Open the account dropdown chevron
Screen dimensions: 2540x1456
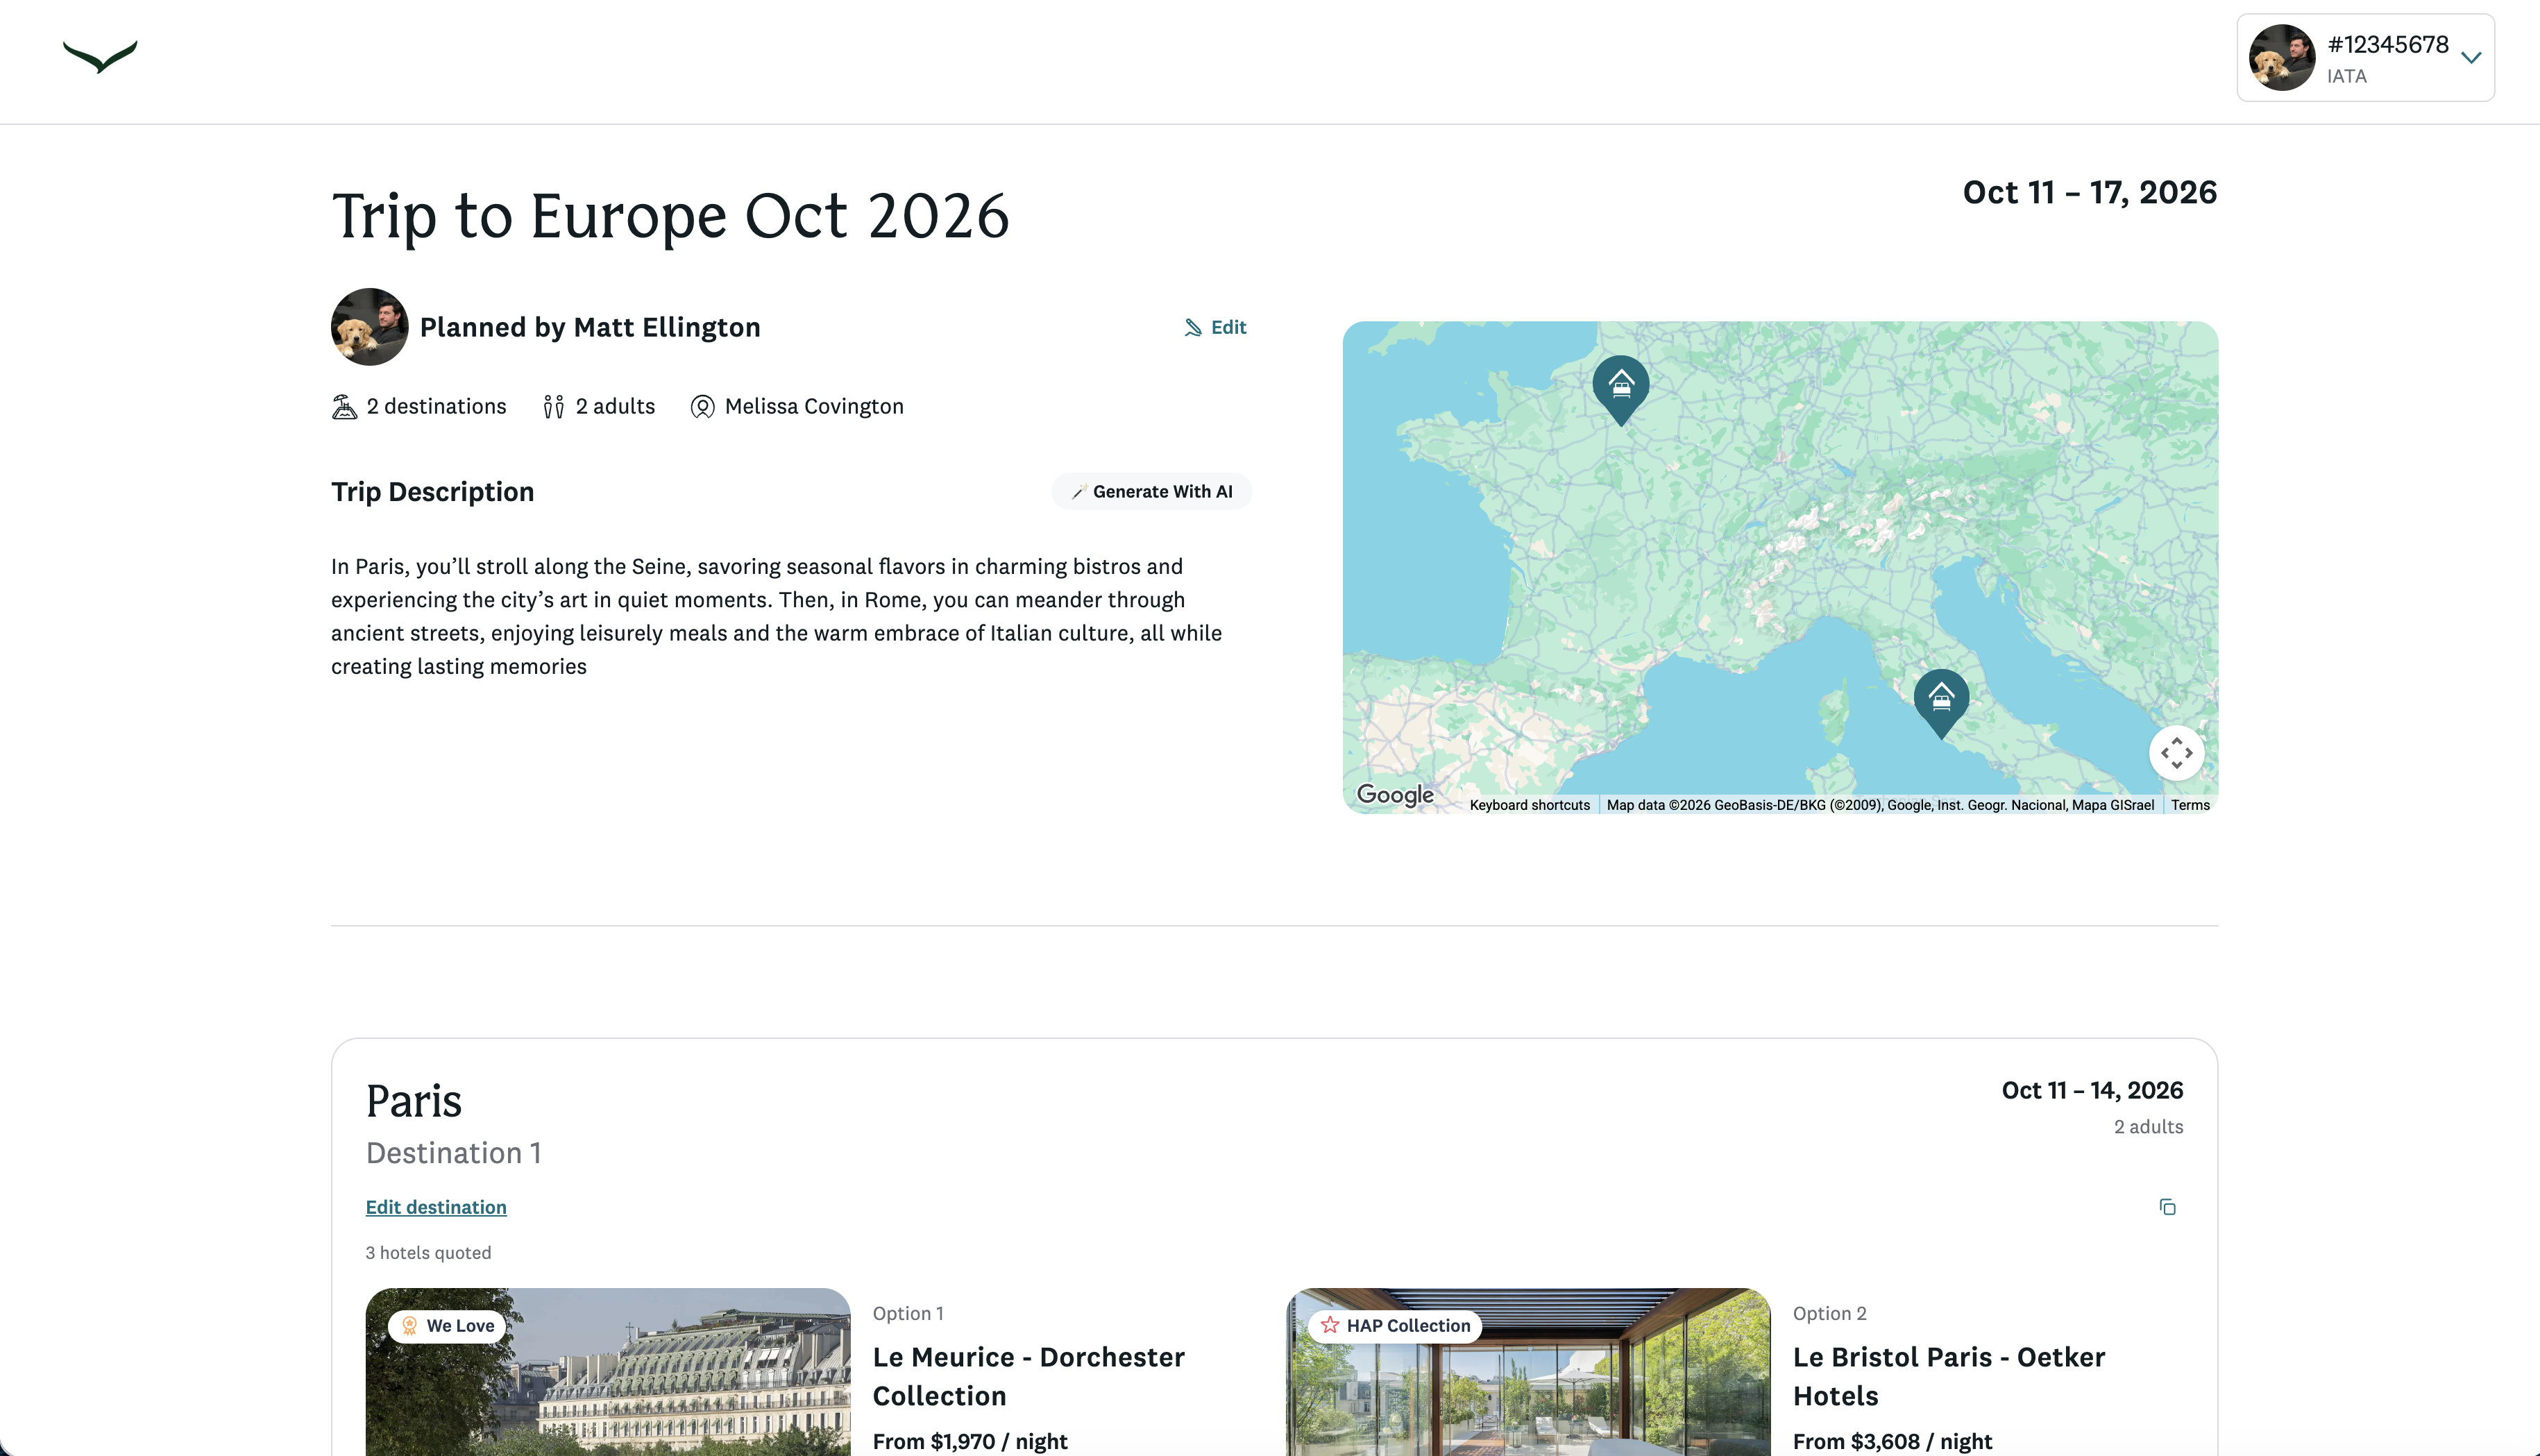click(2471, 58)
